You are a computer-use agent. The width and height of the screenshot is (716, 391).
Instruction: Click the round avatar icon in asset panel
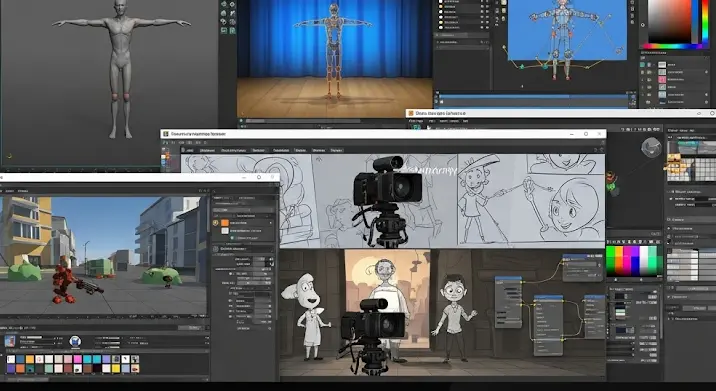[x=75, y=341]
